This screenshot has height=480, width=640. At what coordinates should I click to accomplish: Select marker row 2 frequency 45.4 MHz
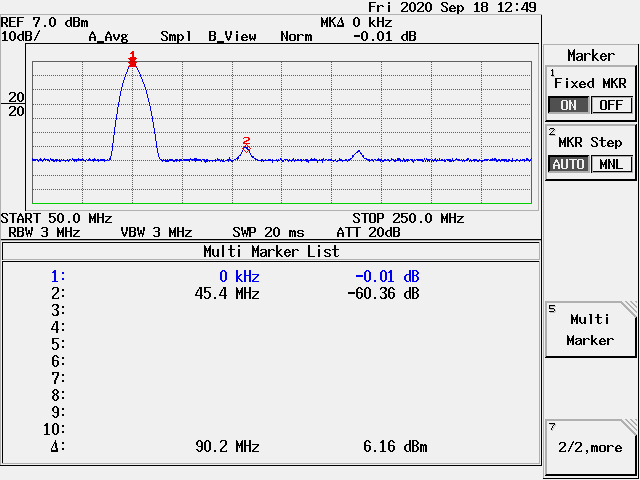point(227,293)
